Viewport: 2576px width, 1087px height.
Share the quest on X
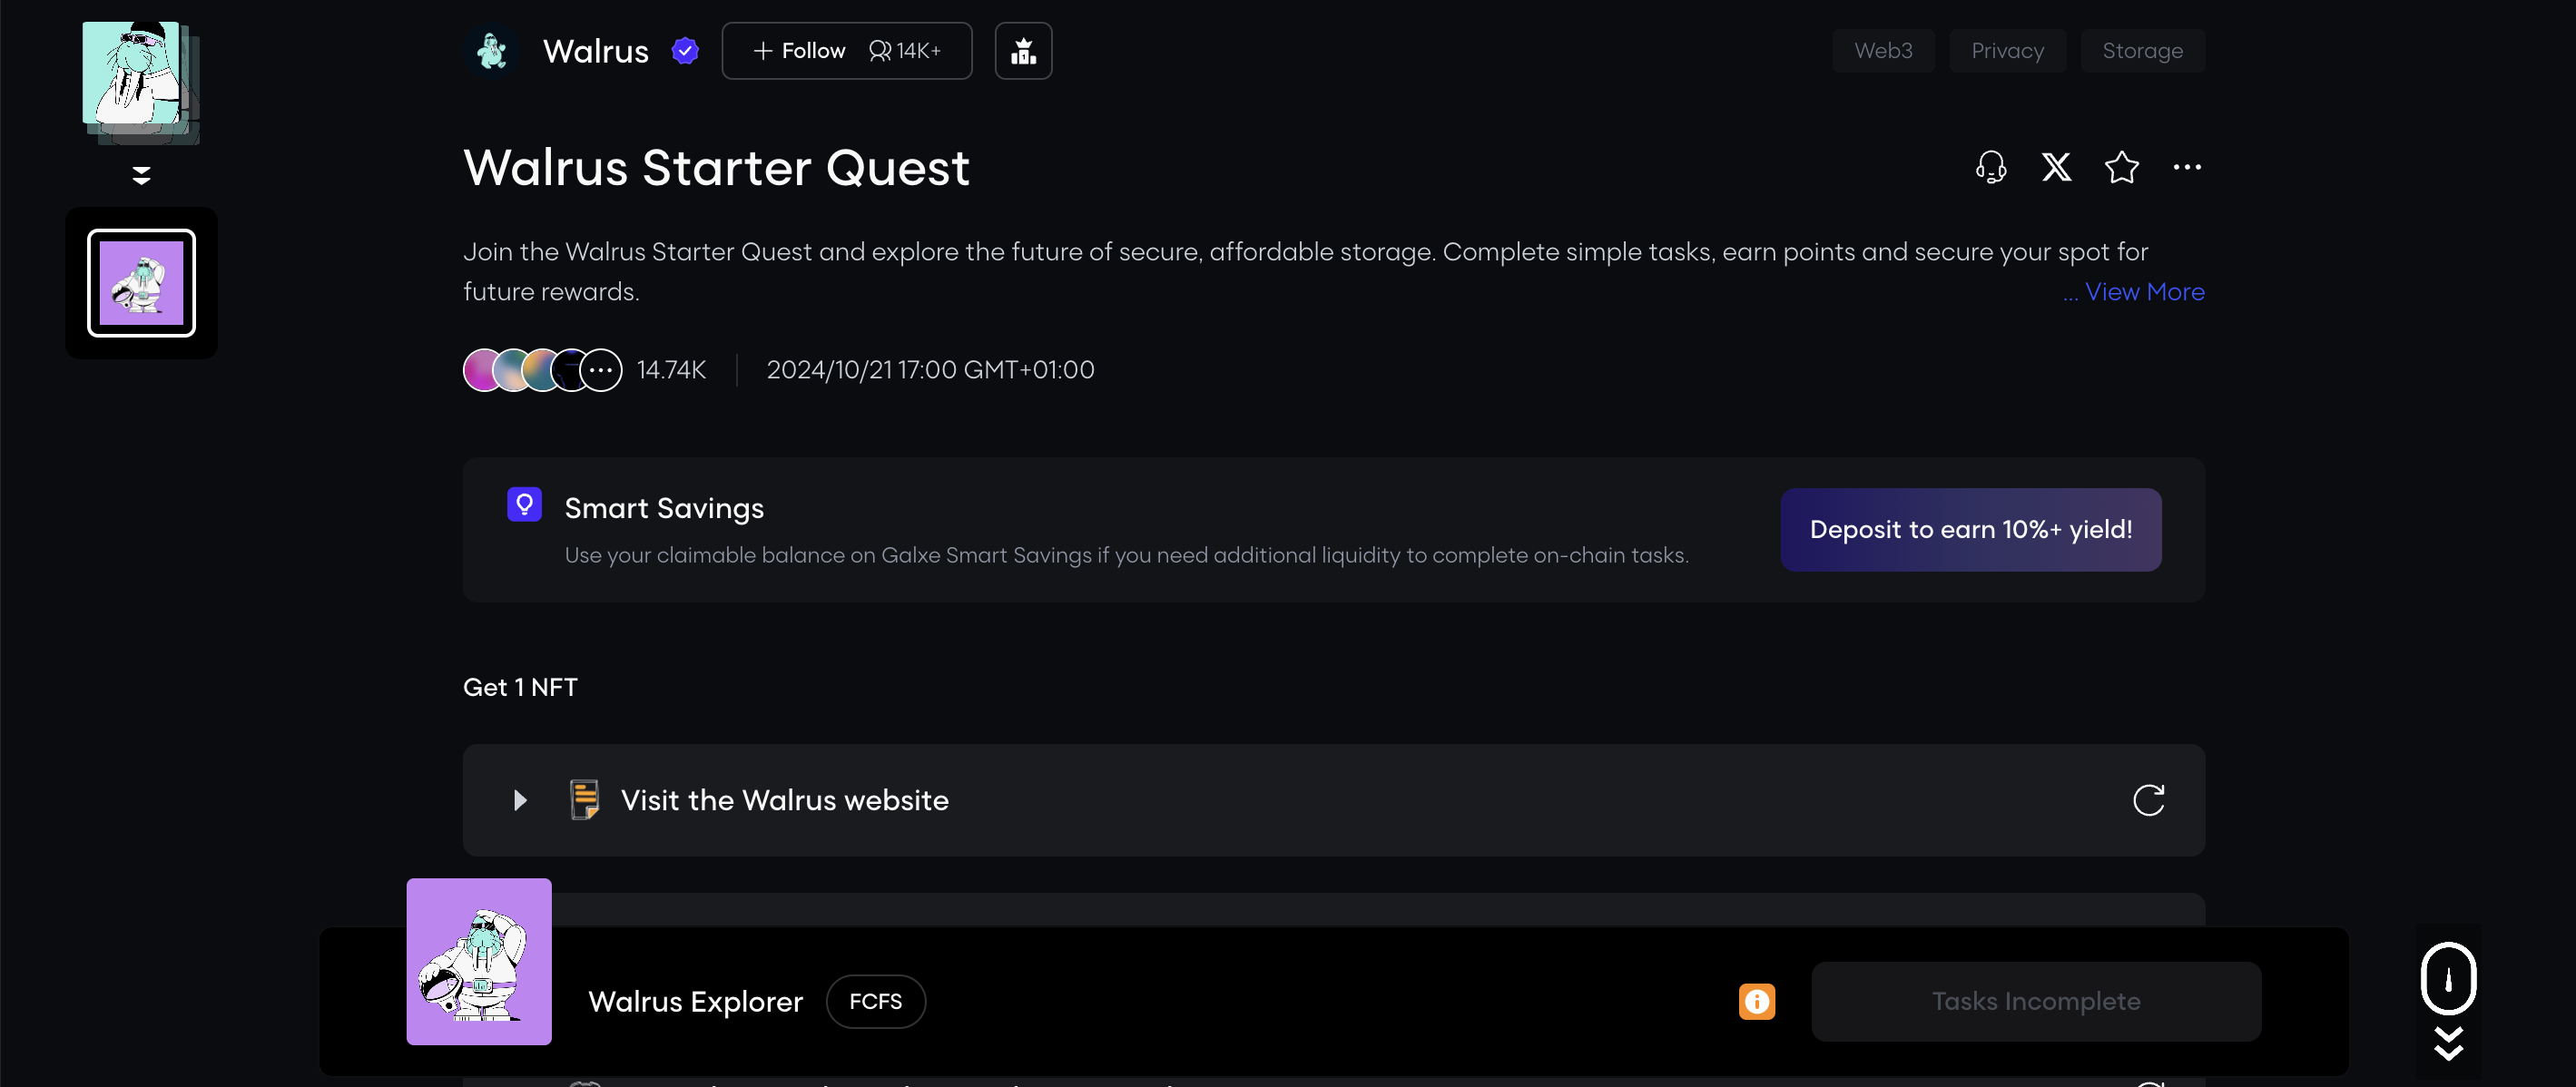coord(2056,167)
